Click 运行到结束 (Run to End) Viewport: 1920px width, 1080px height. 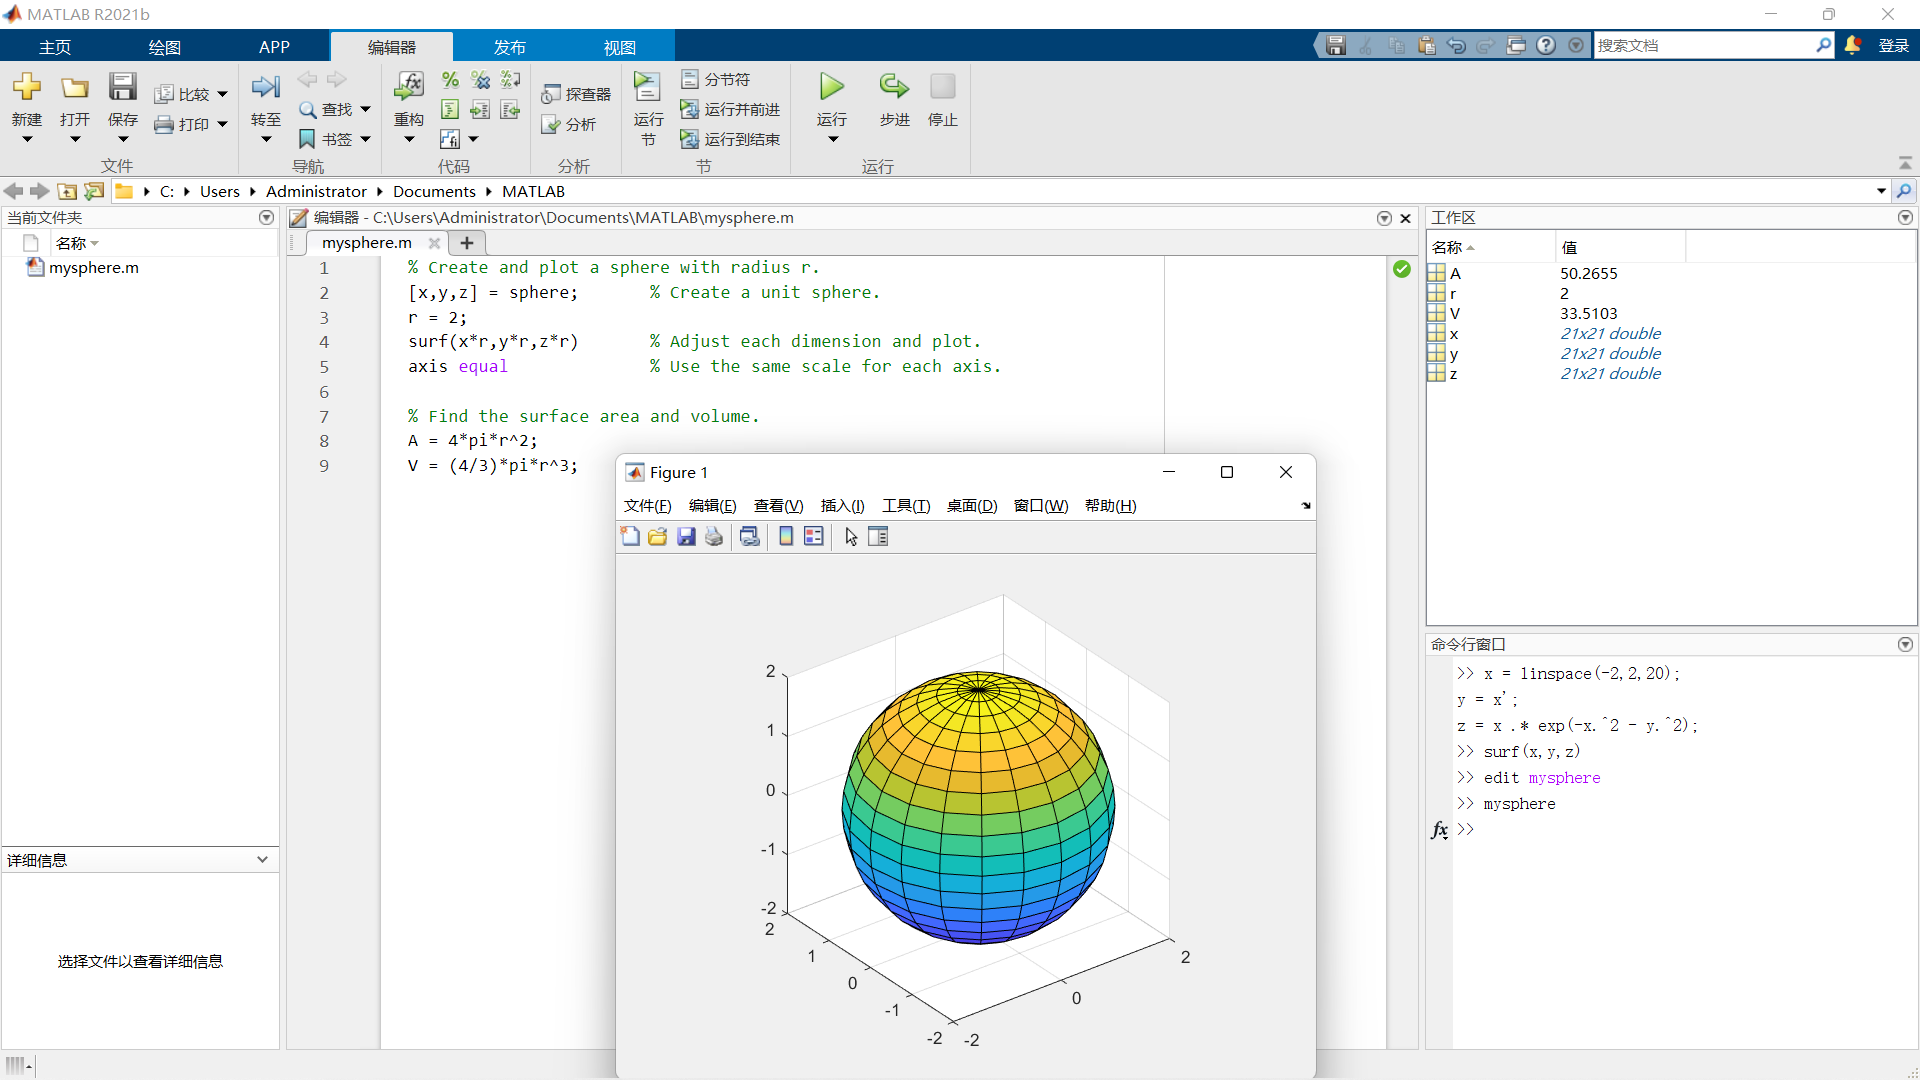(x=730, y=139)
